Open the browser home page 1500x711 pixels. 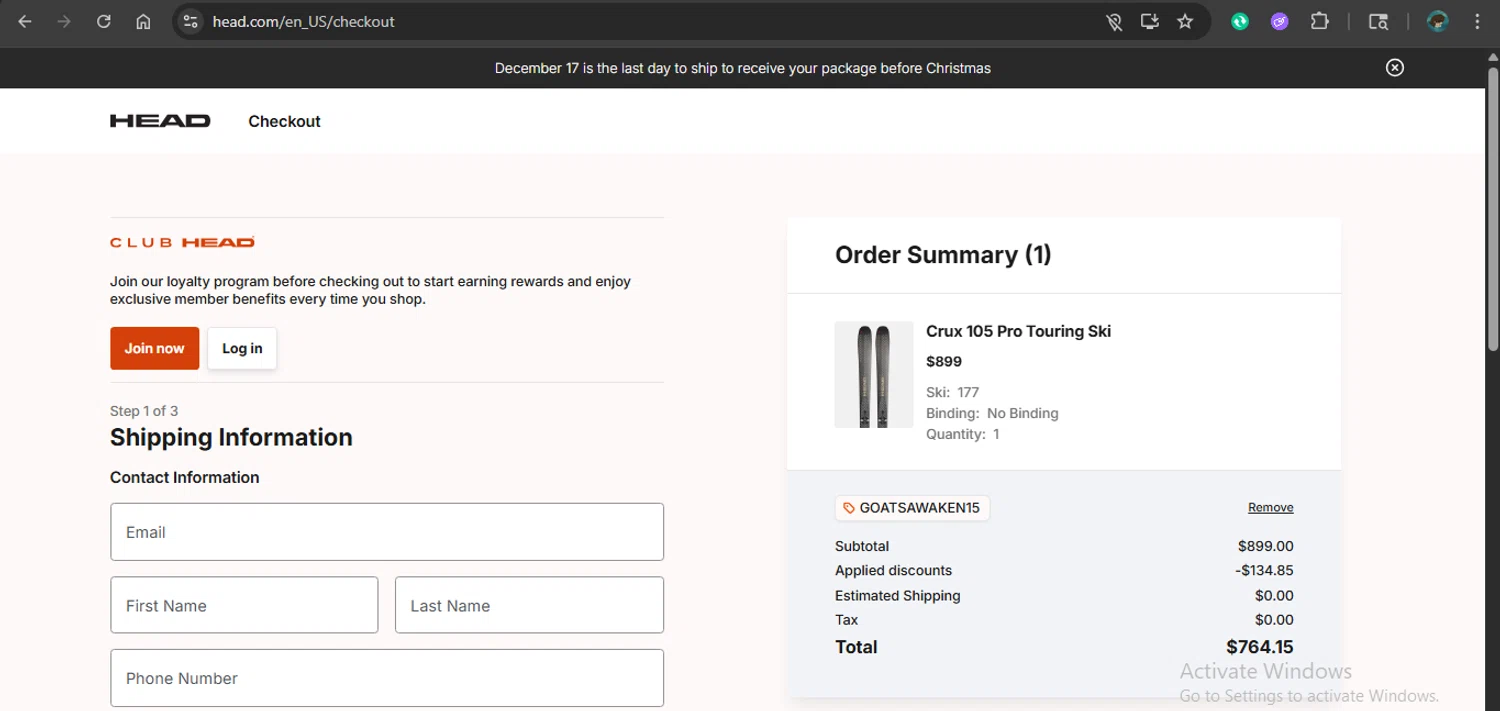coord(143,21)
